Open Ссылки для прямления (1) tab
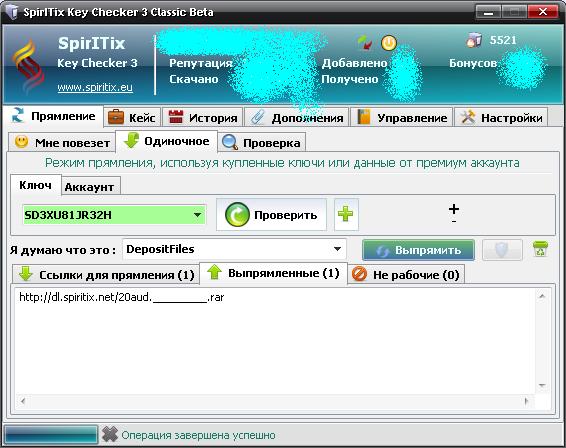This screenshot has width=566, height=448. [x=106, y=275]
